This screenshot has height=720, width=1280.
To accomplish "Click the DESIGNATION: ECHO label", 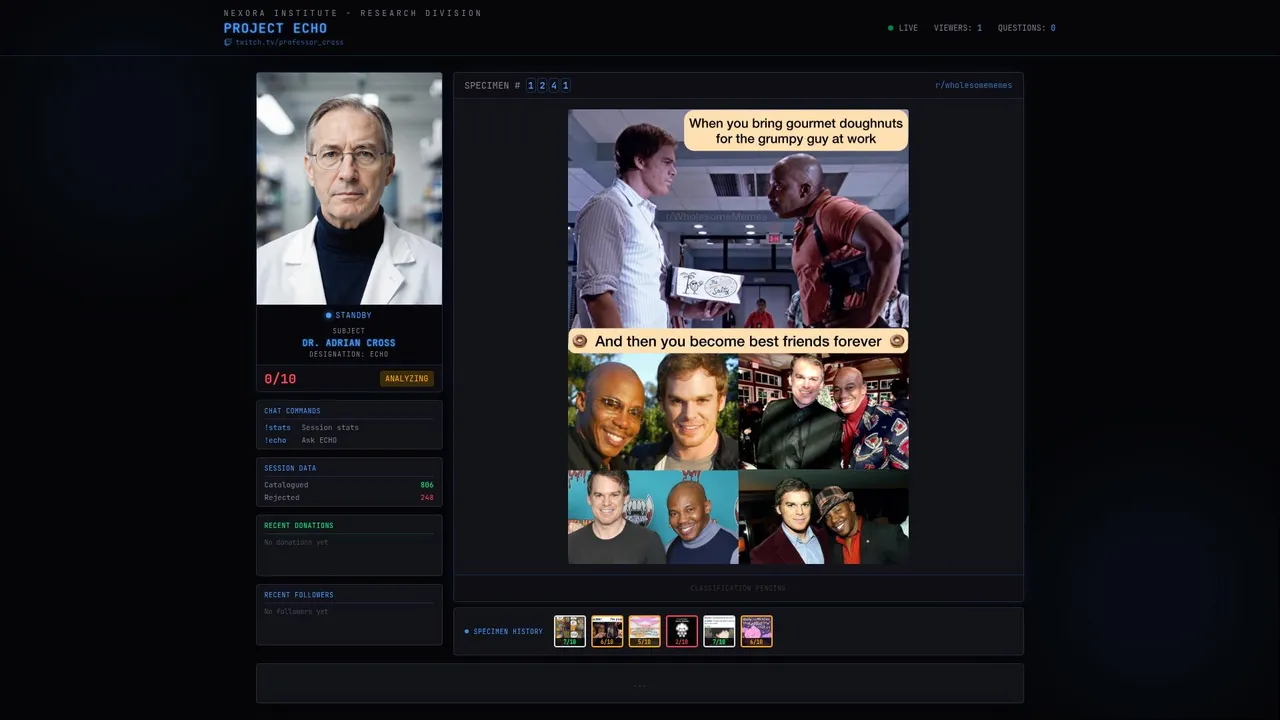I will (x=349, y=355).
